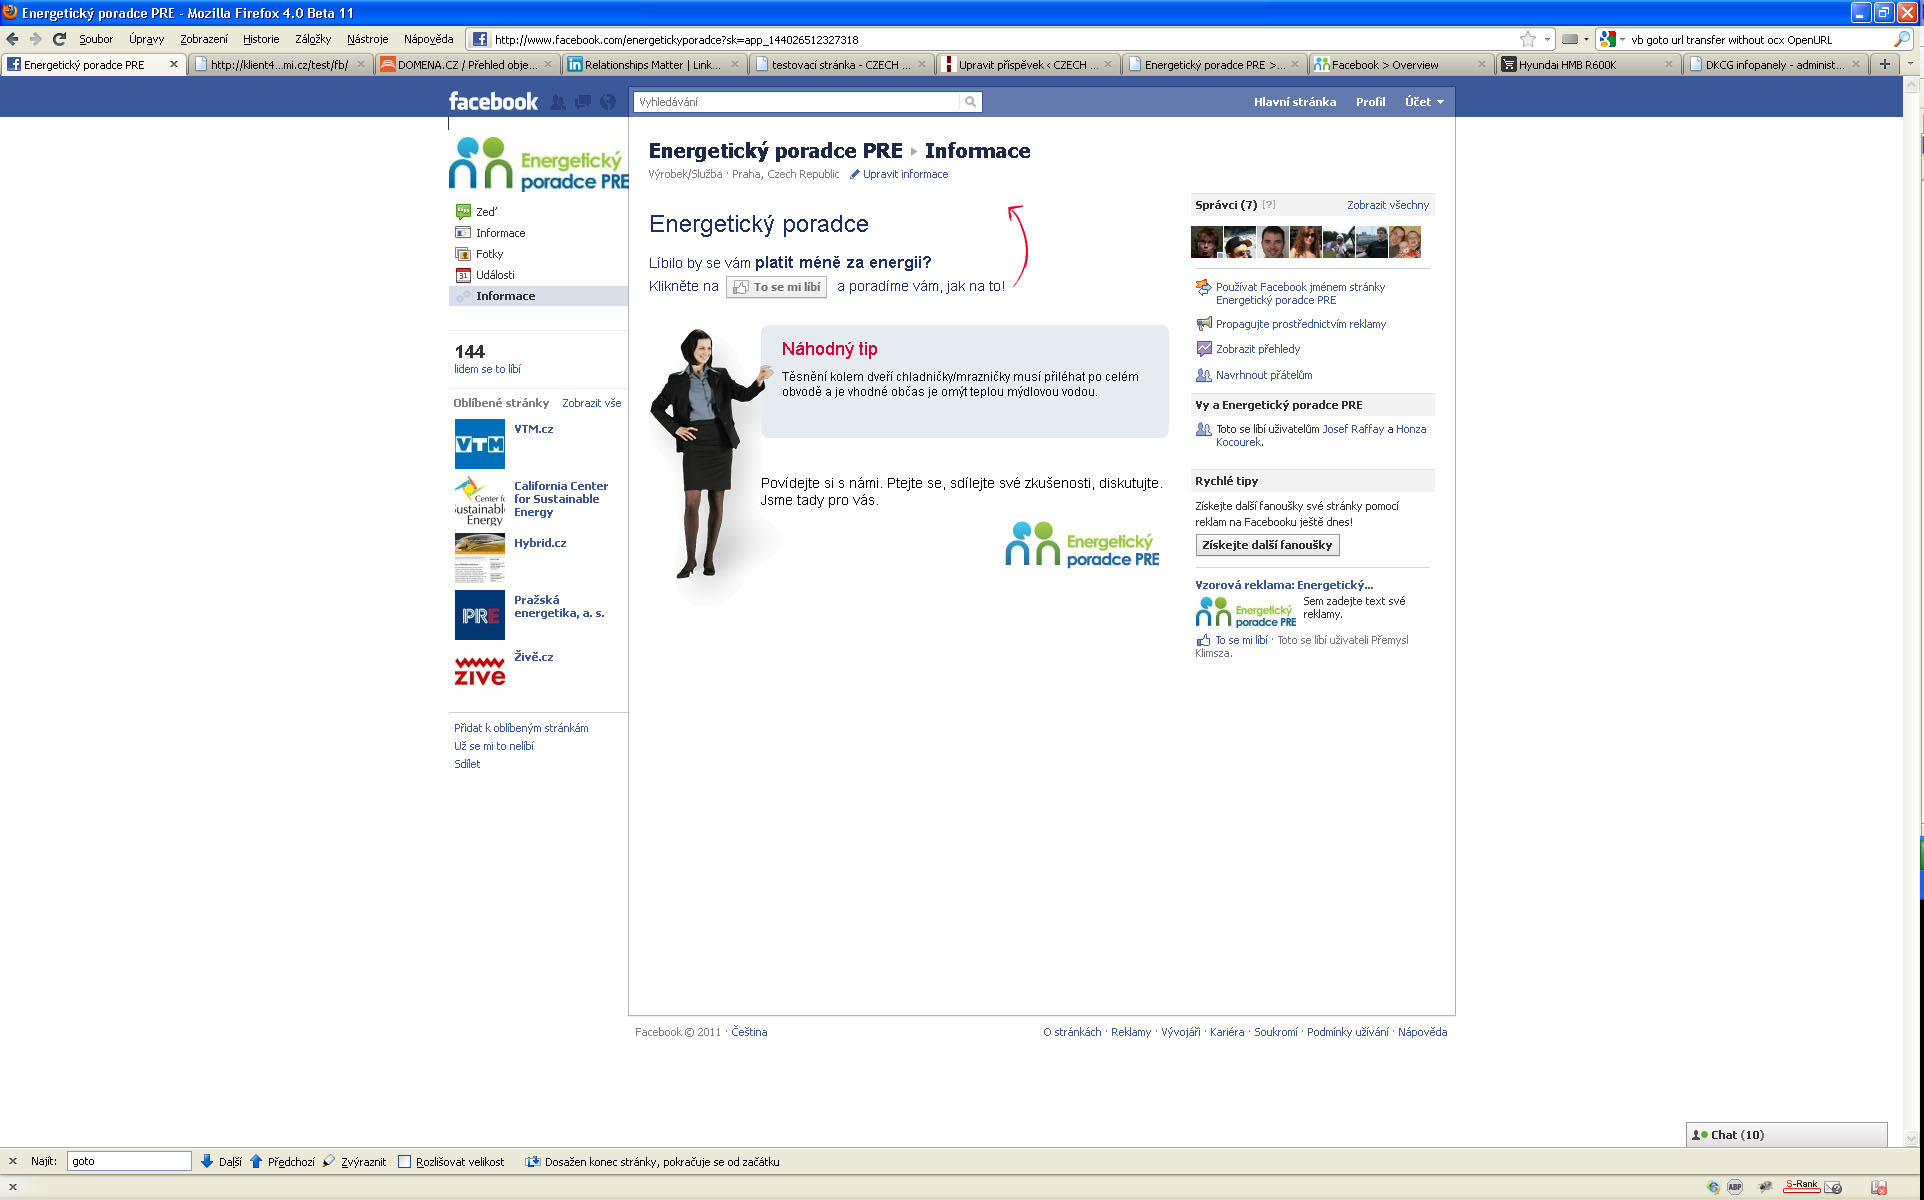Click Hlavní stránka in the header

coord(1294,102)
